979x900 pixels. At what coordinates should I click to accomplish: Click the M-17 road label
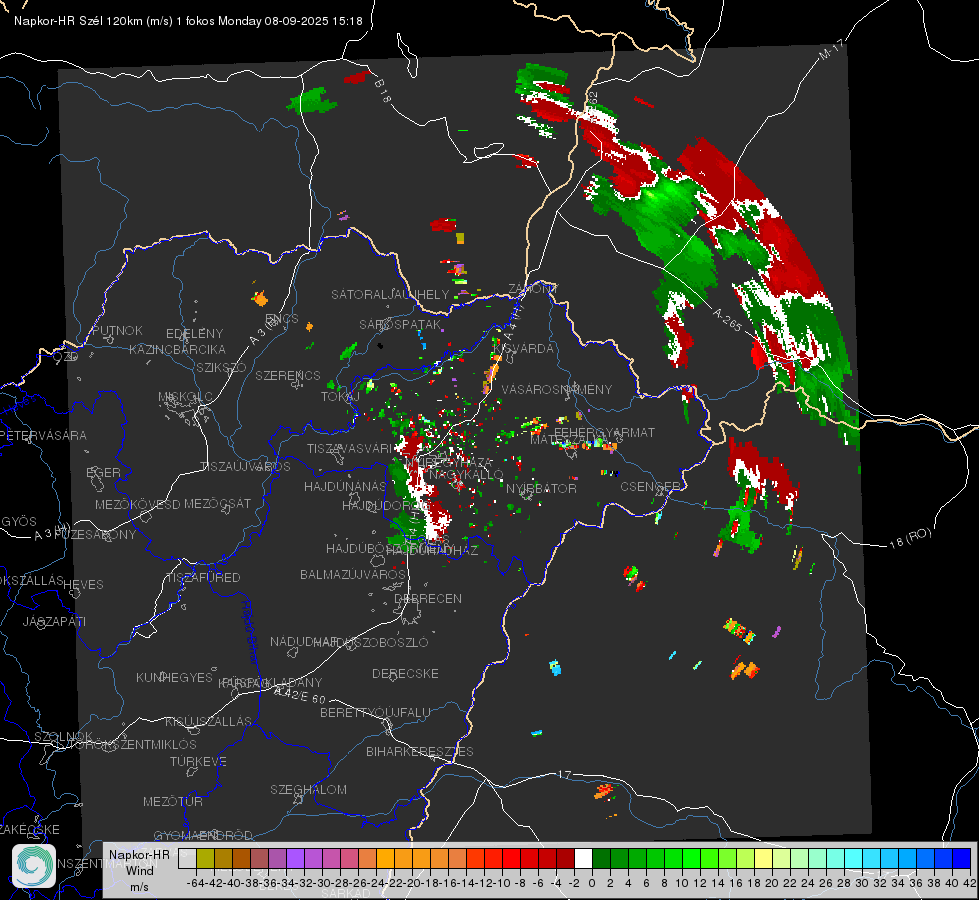pyautogui.click(x=831, y=49)
